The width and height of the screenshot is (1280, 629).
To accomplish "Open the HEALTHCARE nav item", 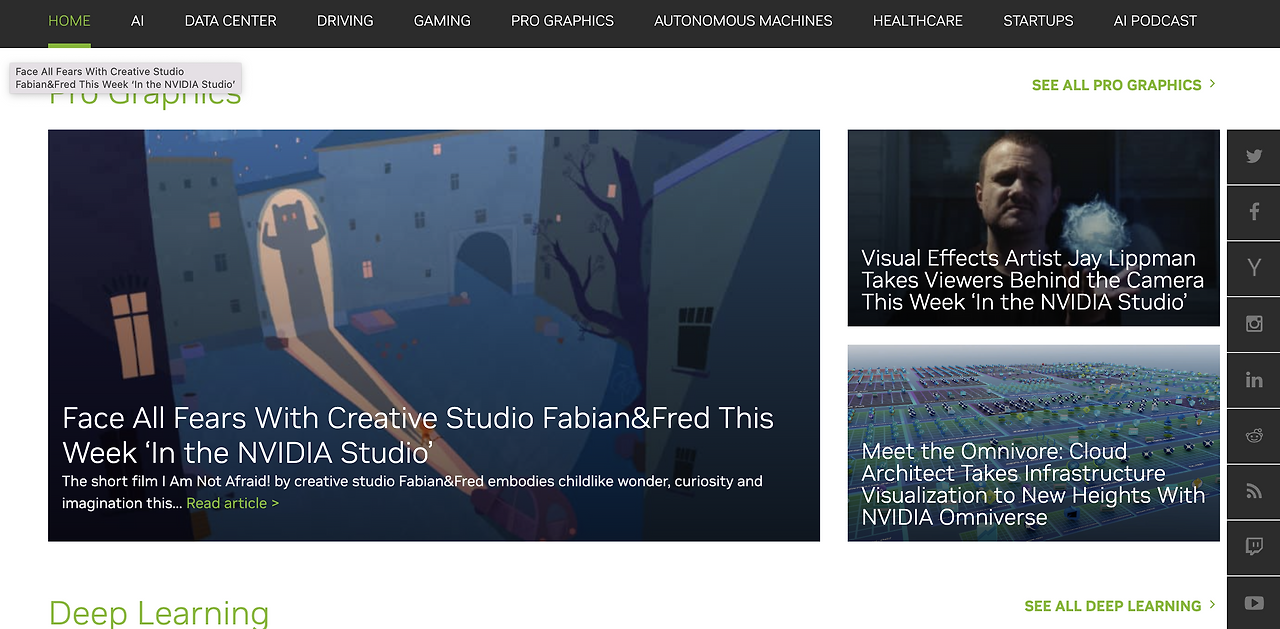I will 918,21.
